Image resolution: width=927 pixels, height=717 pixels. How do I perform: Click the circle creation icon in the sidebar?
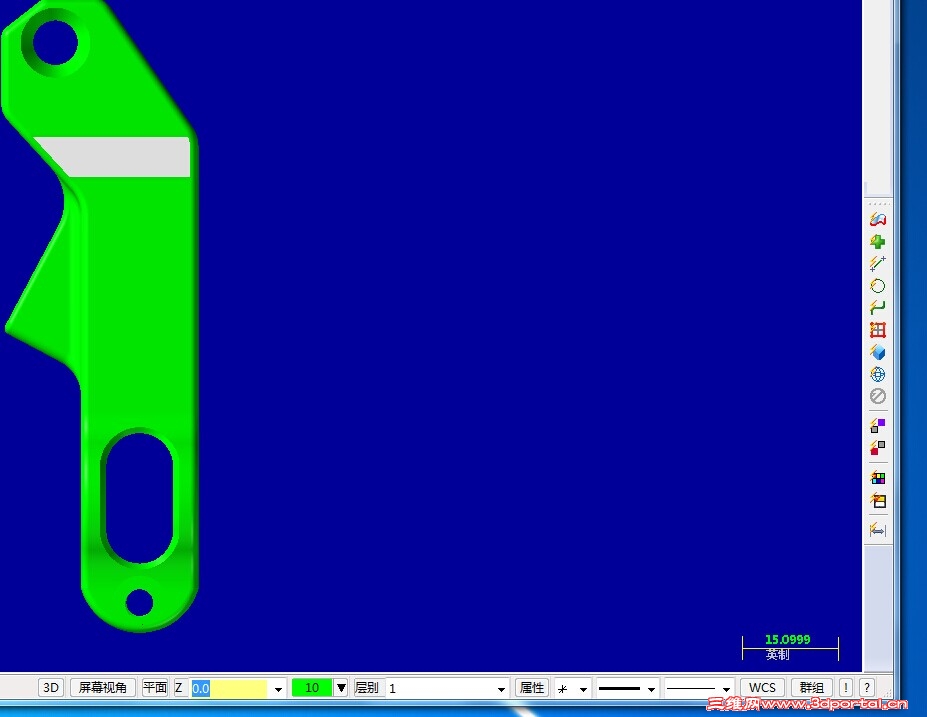tap(877, 286)
